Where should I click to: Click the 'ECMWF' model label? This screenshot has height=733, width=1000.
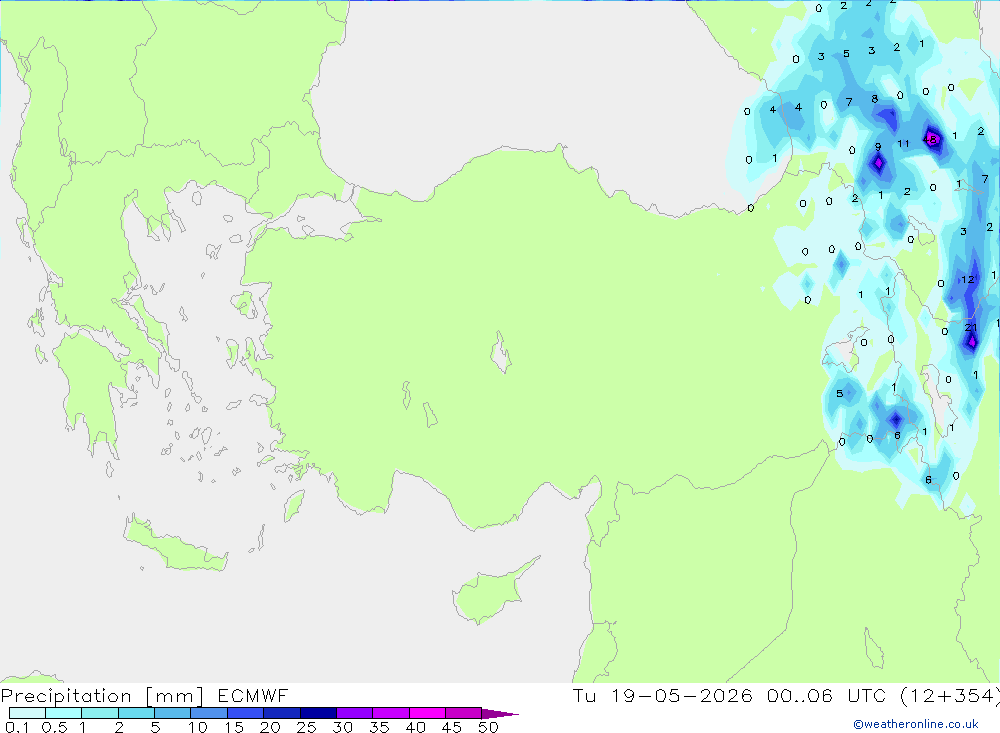pyautogui.click(x=253, y=695)
